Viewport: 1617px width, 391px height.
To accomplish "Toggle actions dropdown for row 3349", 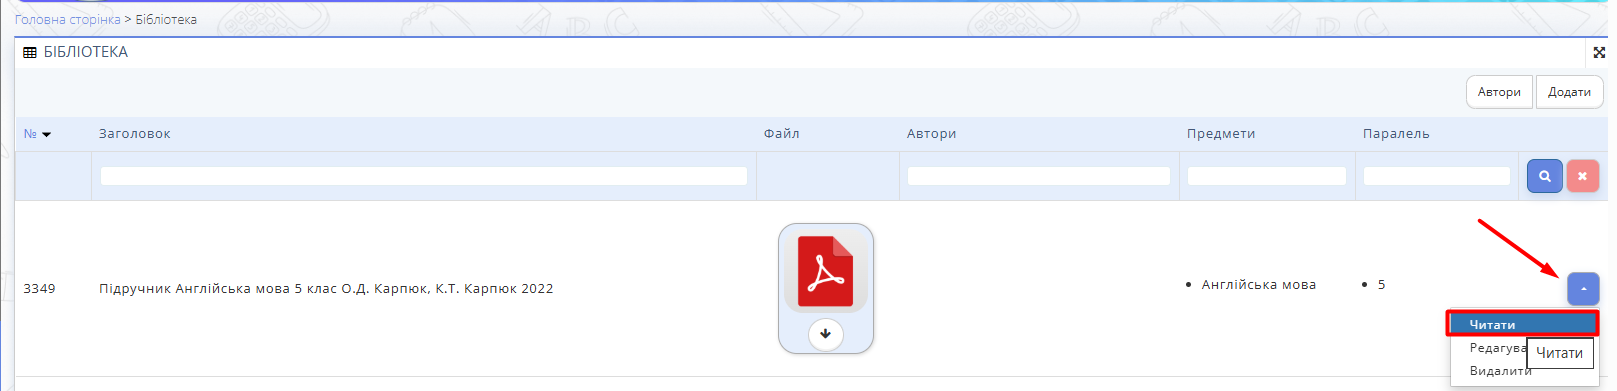I will click(1583, 289).
